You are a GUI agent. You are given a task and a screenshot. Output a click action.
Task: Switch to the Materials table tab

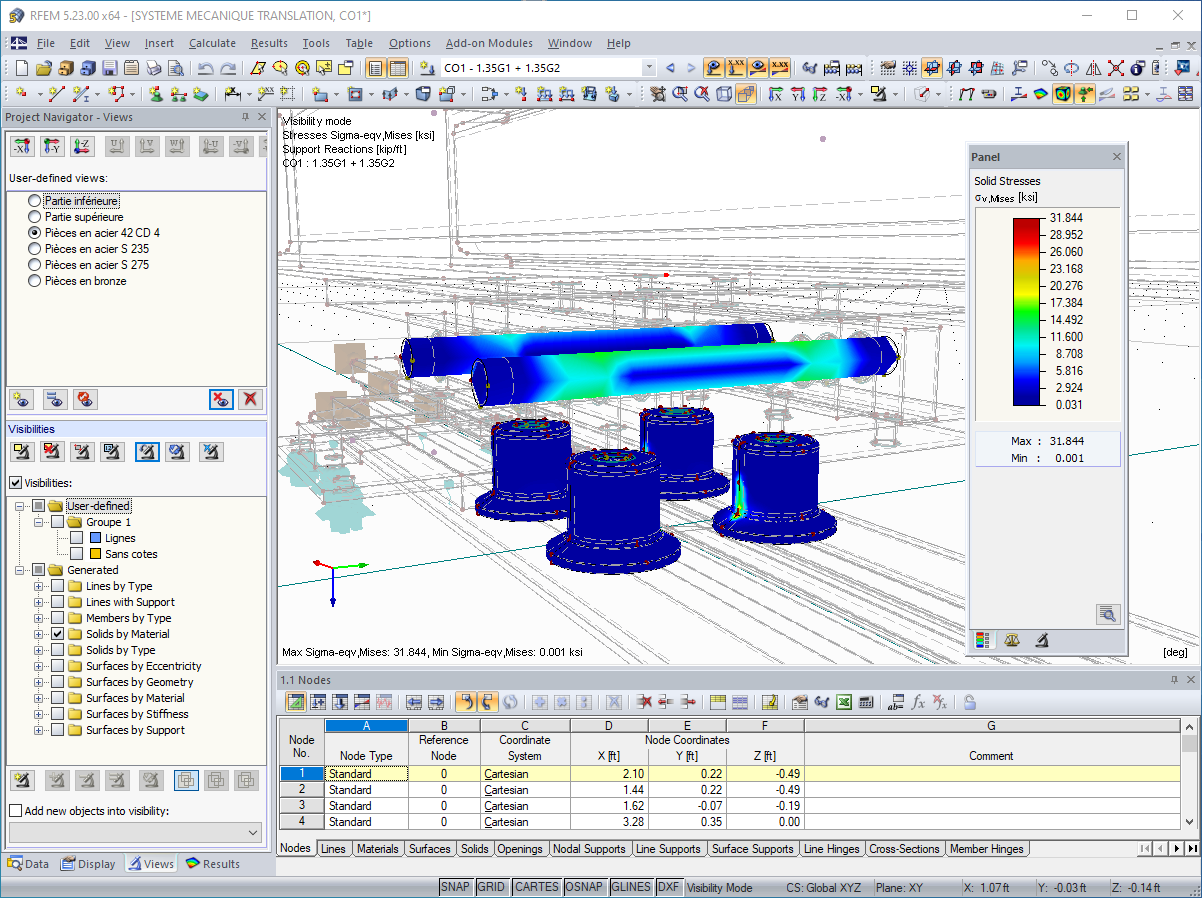click(x=378, y=849)
